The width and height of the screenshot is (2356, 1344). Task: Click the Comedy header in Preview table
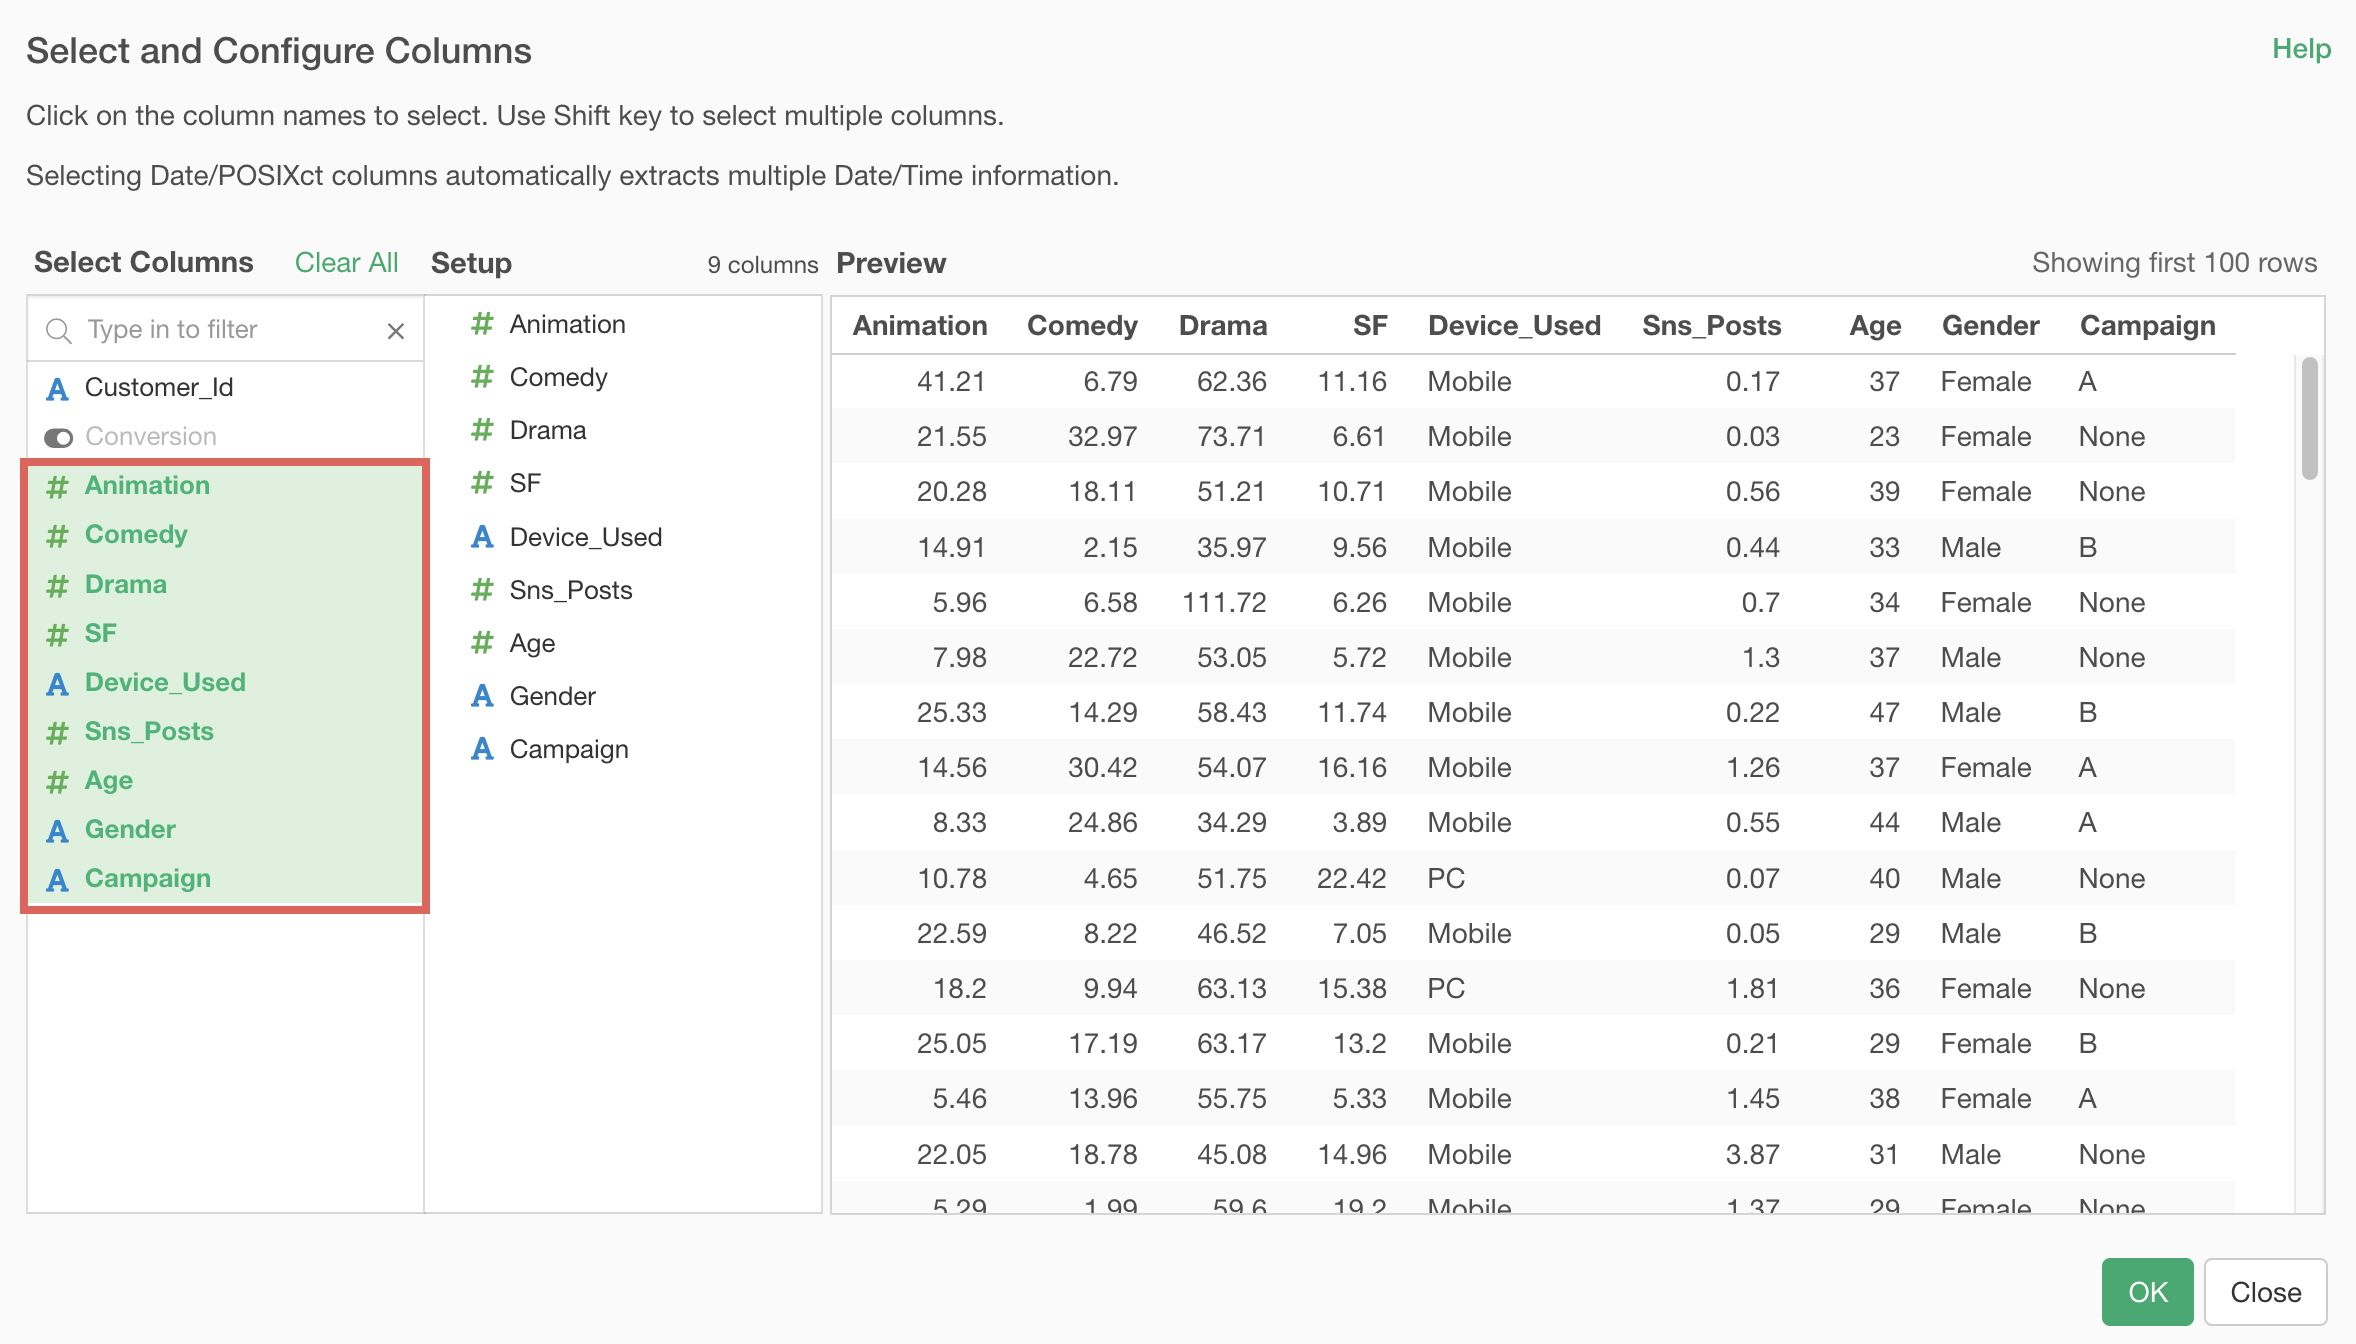(x=1083, y=326)
